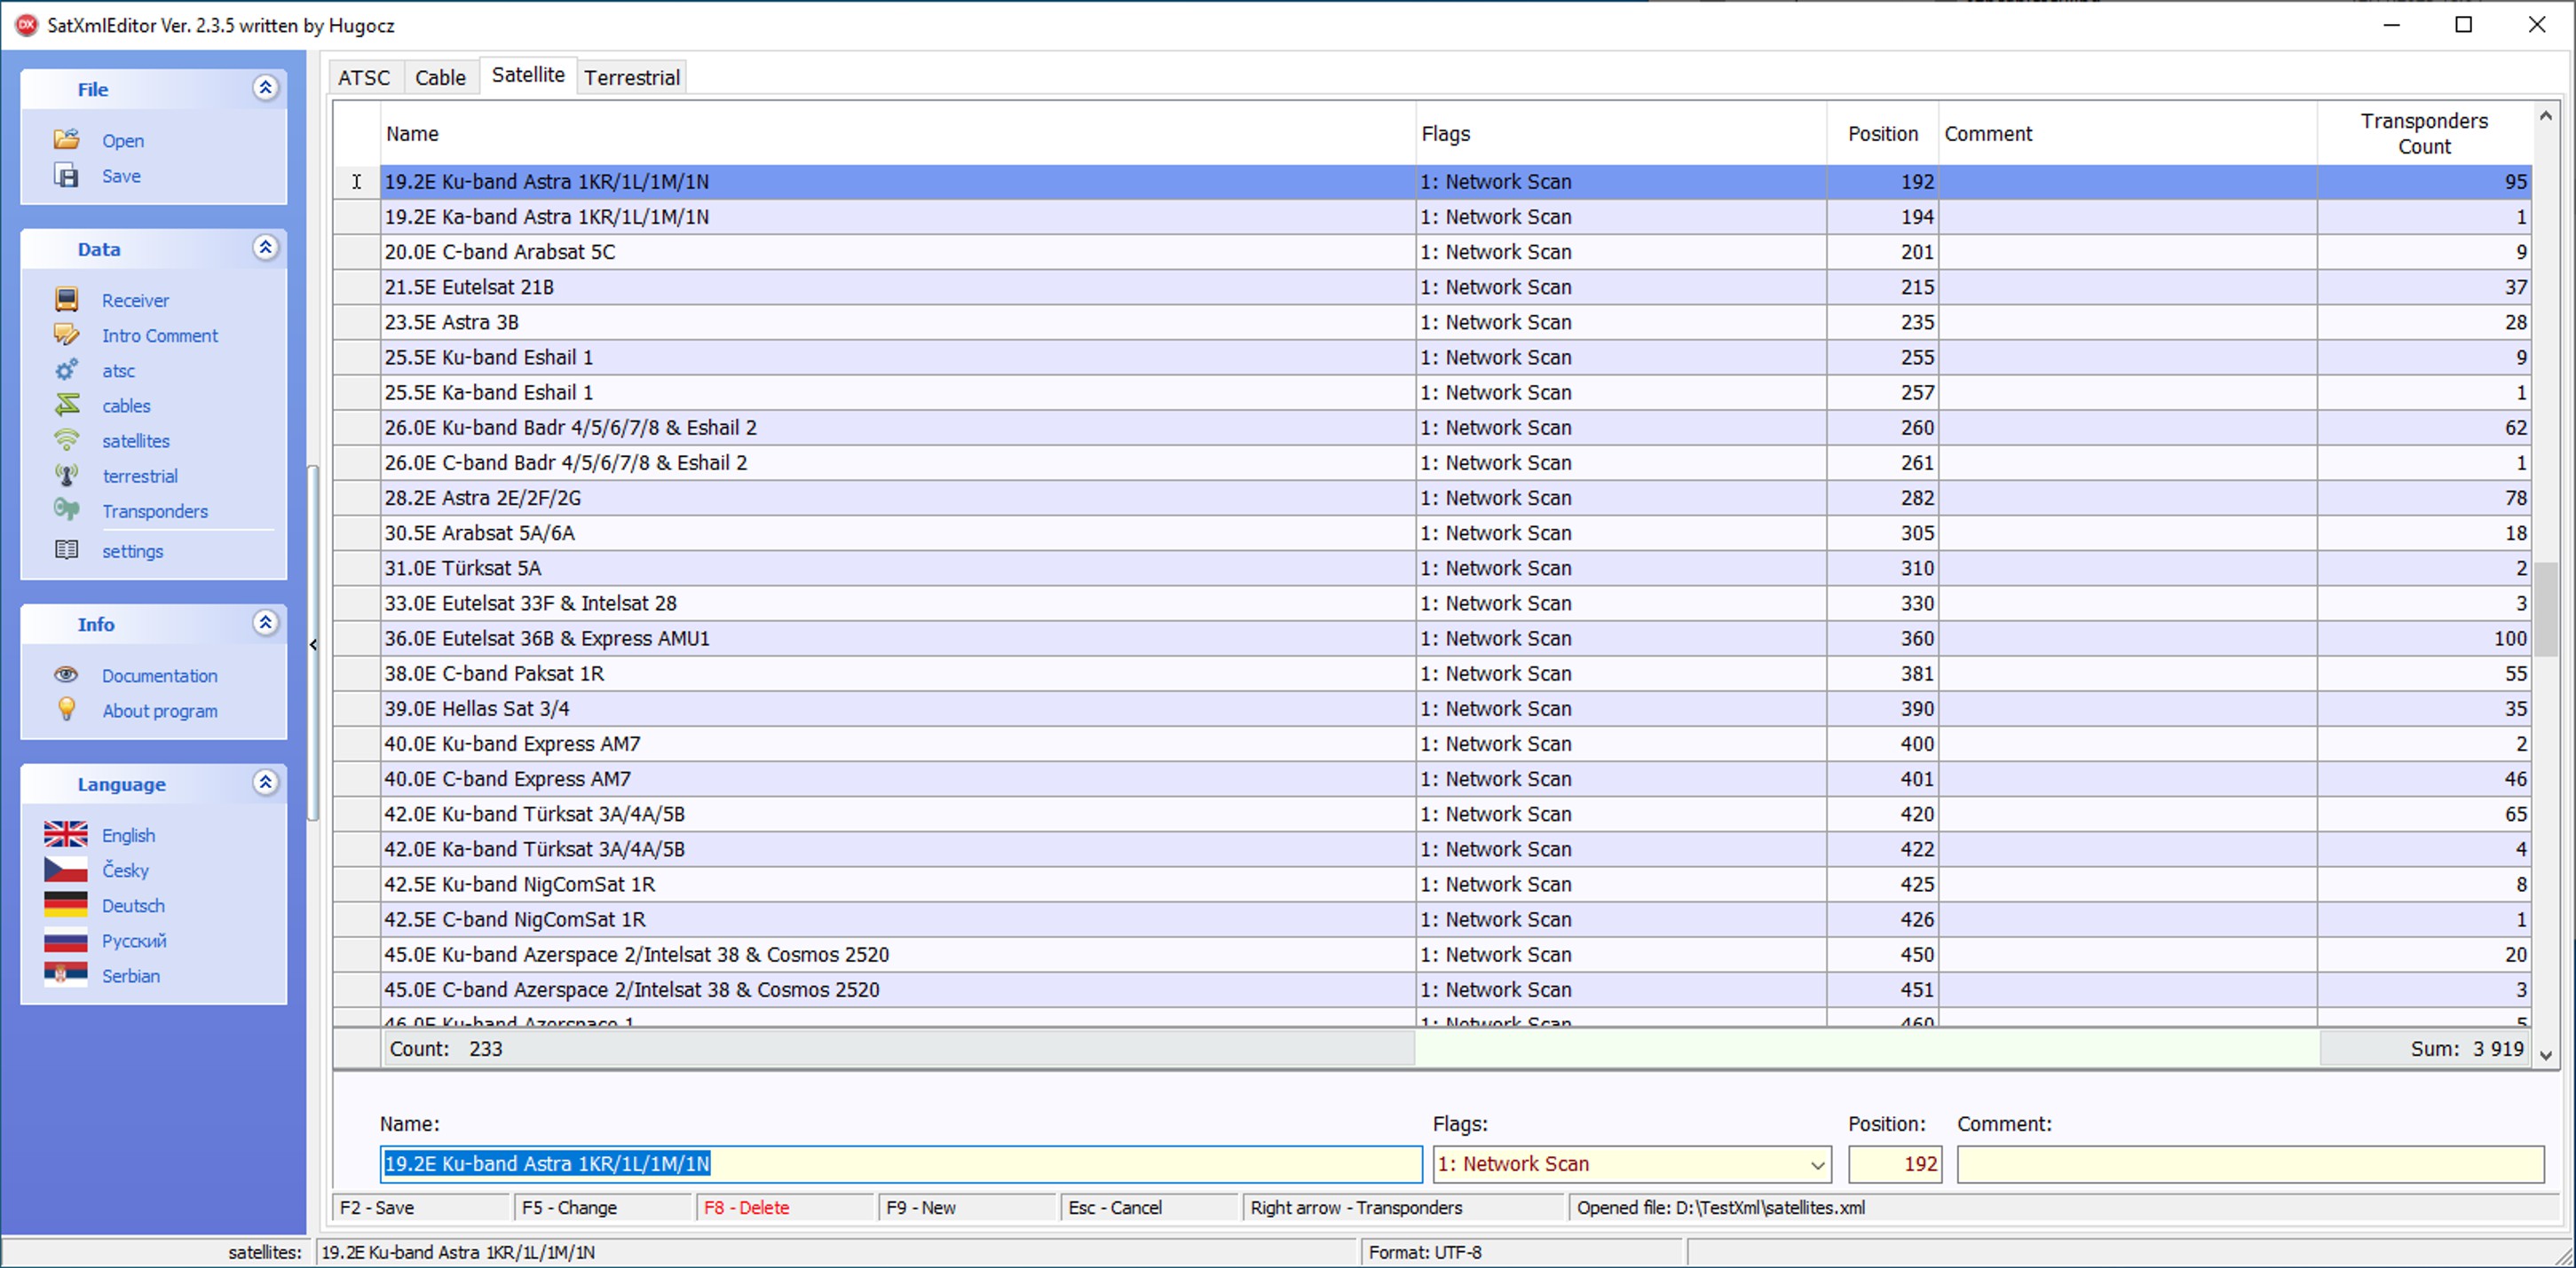2576x1268 pixels.
Task: Click the Russian flag icon
Action: click(65, 940)
